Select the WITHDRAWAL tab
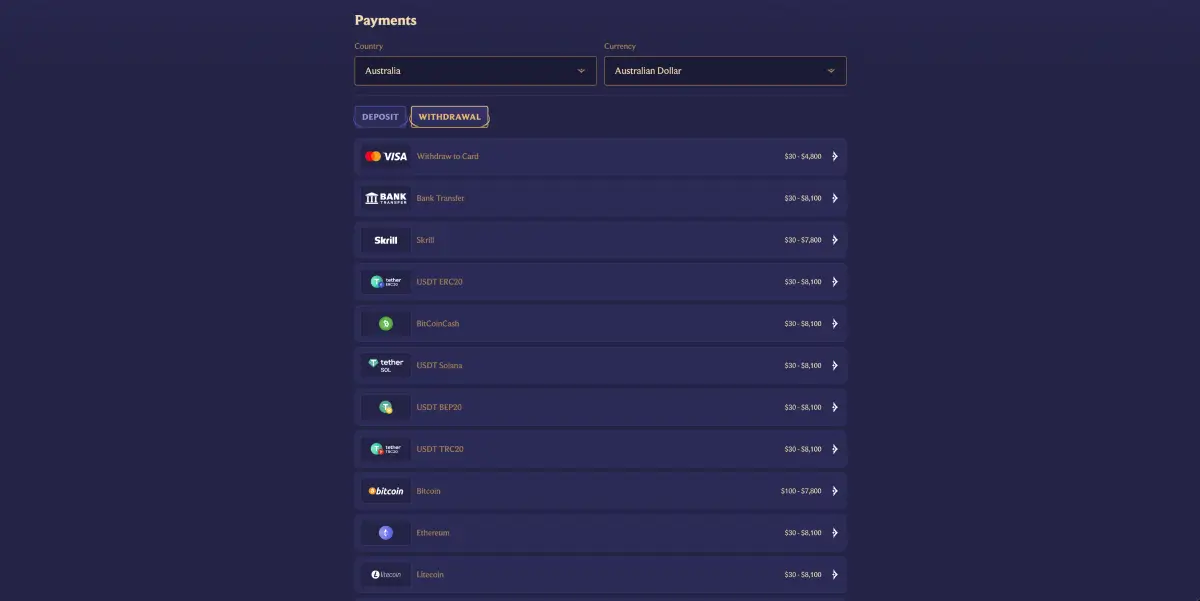This screenshot has height=601, width=1200. [x=449, y=116]
